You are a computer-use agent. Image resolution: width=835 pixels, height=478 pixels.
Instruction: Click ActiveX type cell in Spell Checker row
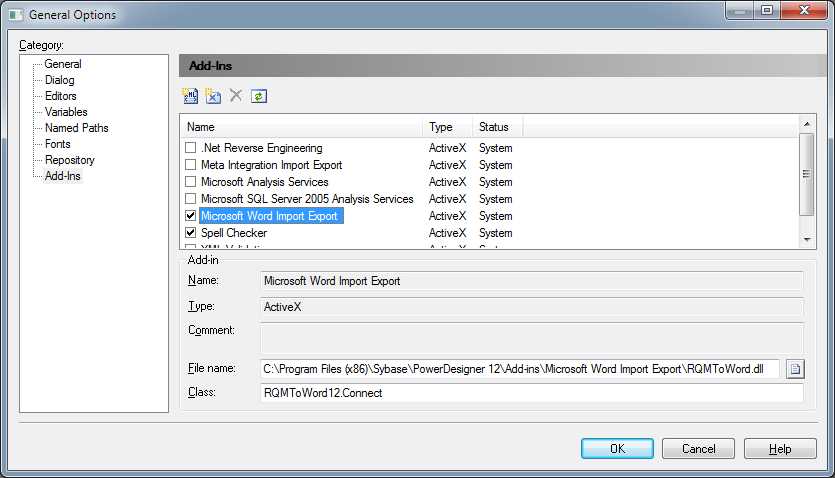coord(447,233)
